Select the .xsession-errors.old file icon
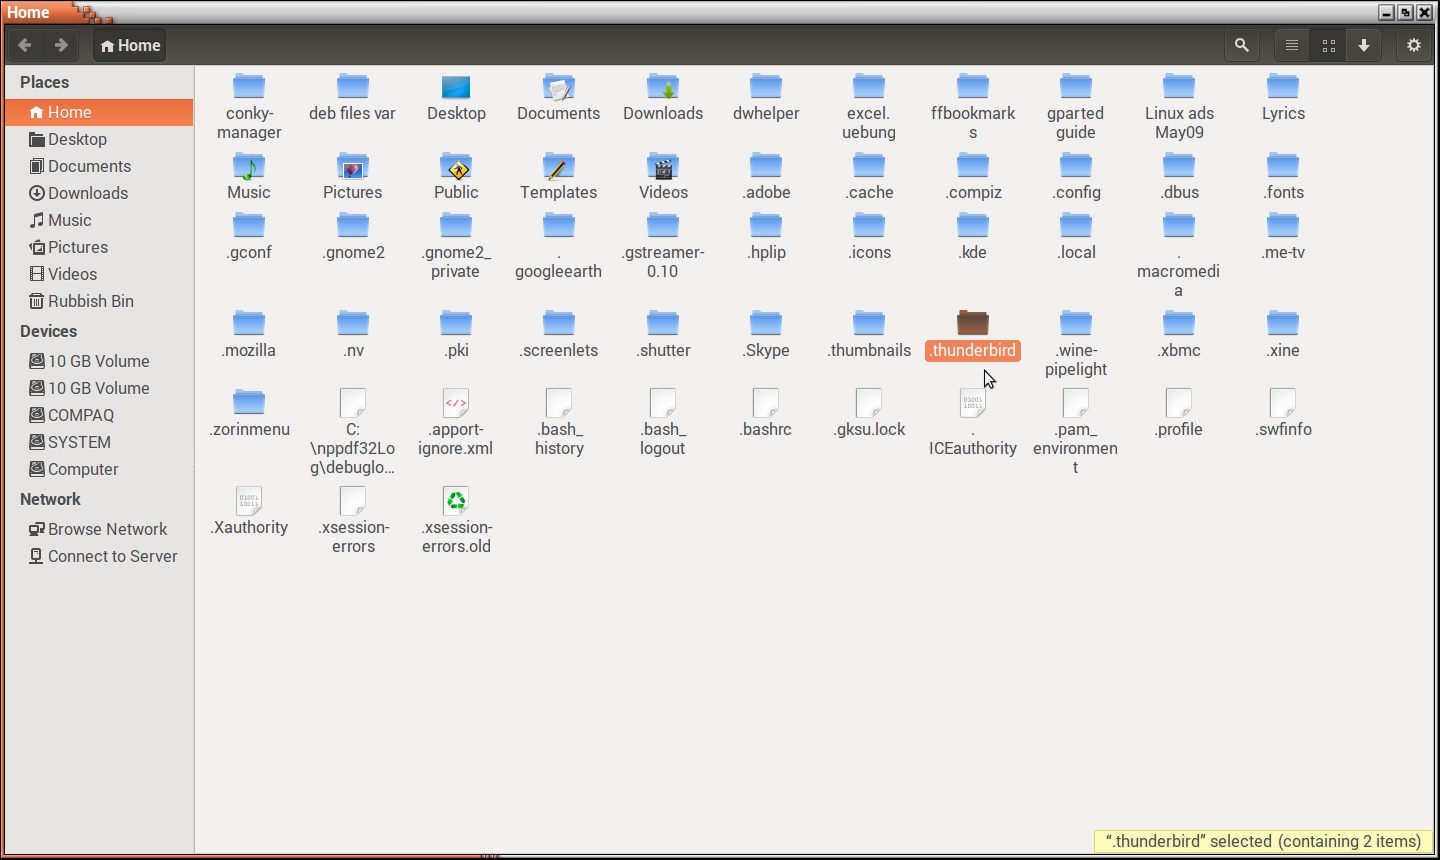This screenshot has width=1440, height=860. click(x=456, y=502)
